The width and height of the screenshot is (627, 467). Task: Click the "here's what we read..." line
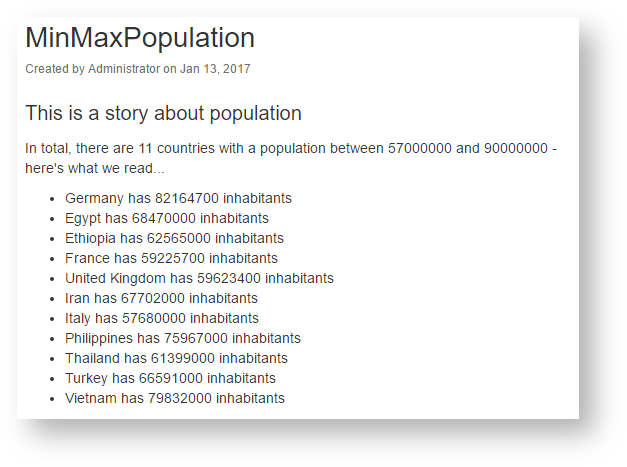point(95,168)
